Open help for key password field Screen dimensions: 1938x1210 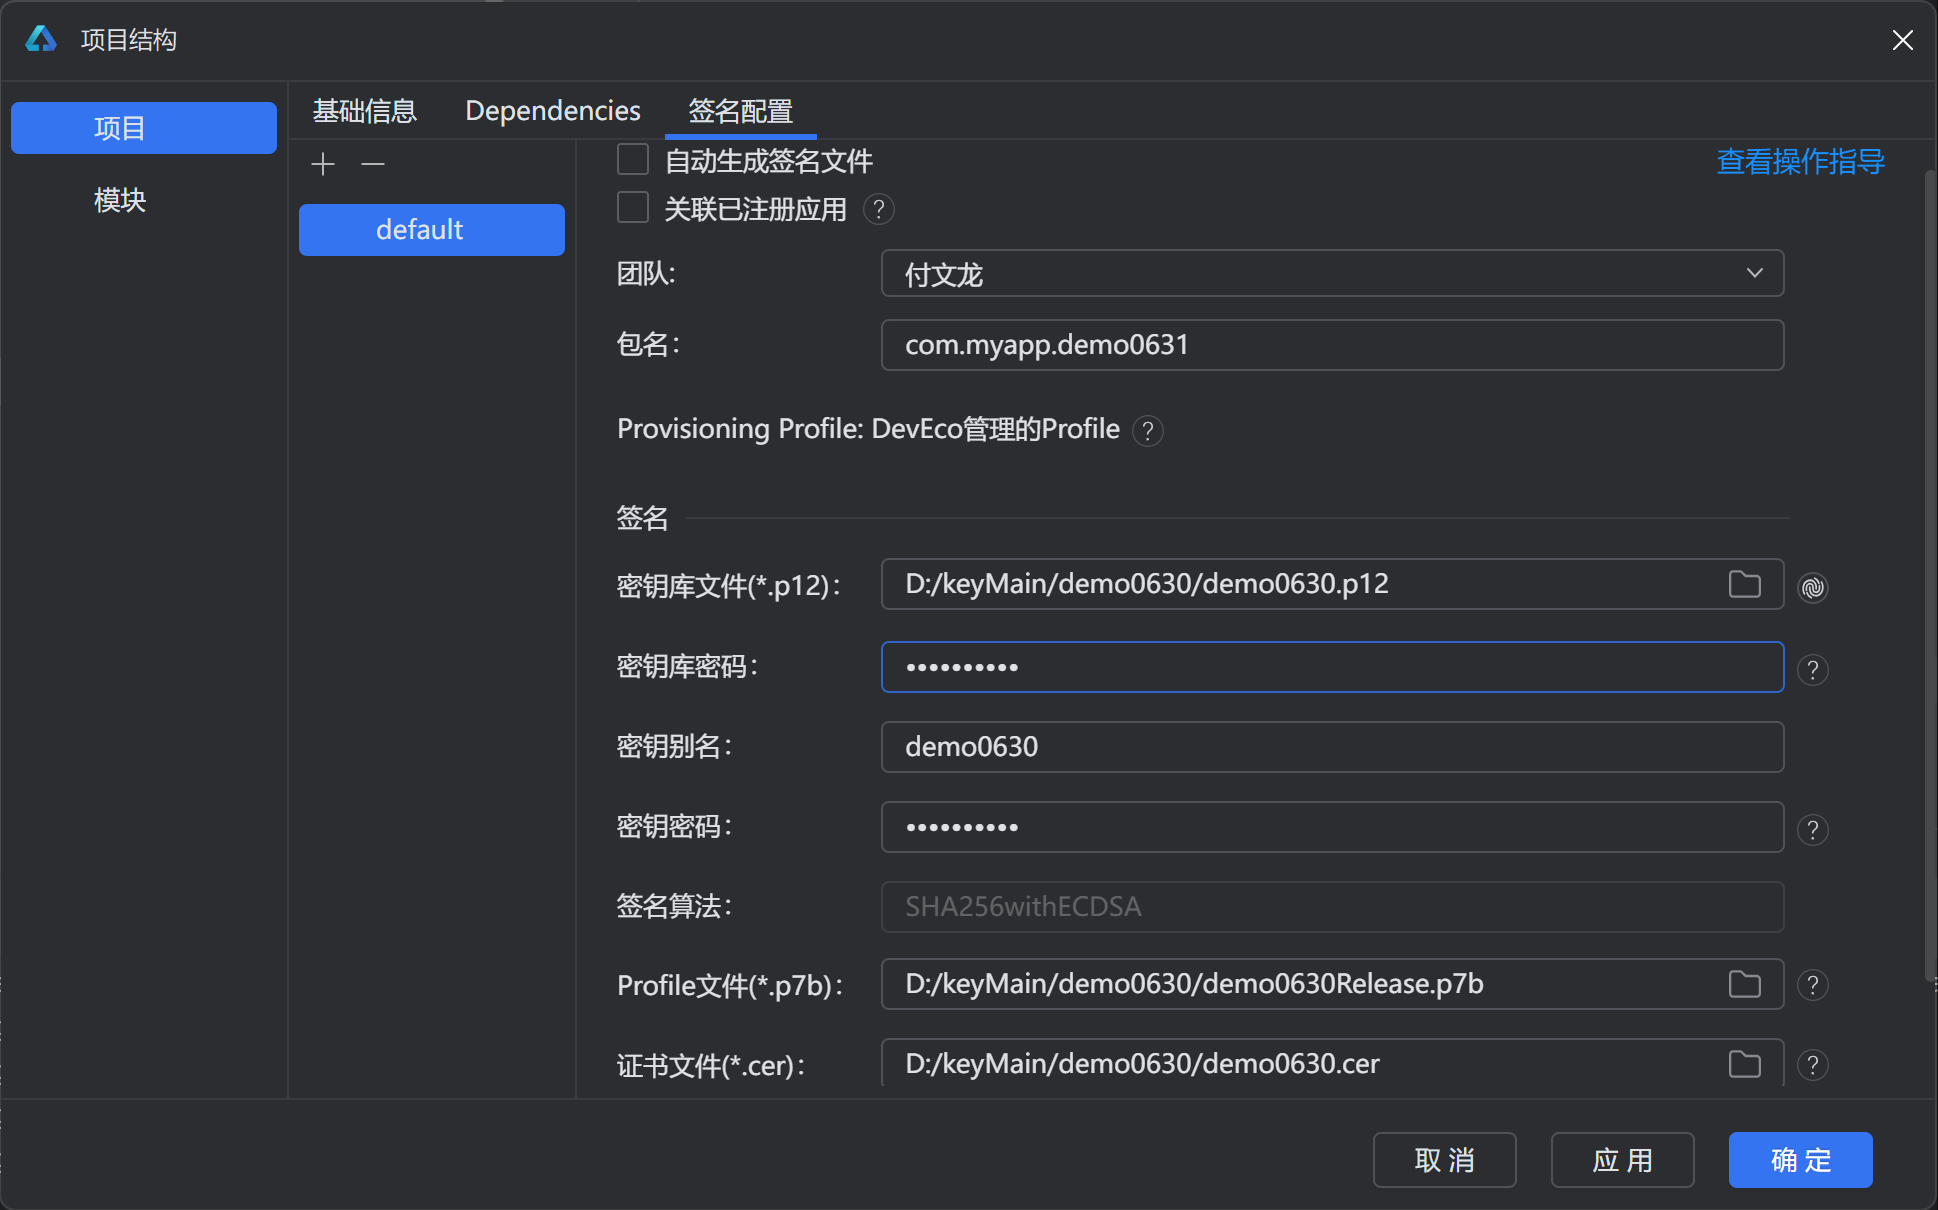[1813, 829]
